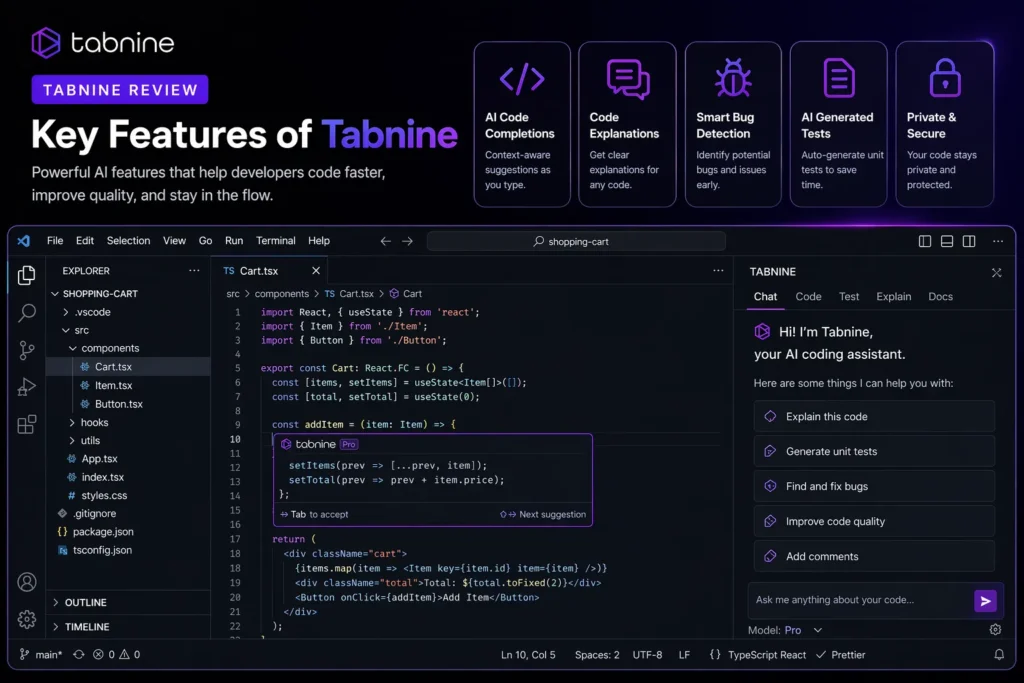Open Search in the activity bar
The height and width of the screenshot is (683, 1024).
(x=26, y=313)
